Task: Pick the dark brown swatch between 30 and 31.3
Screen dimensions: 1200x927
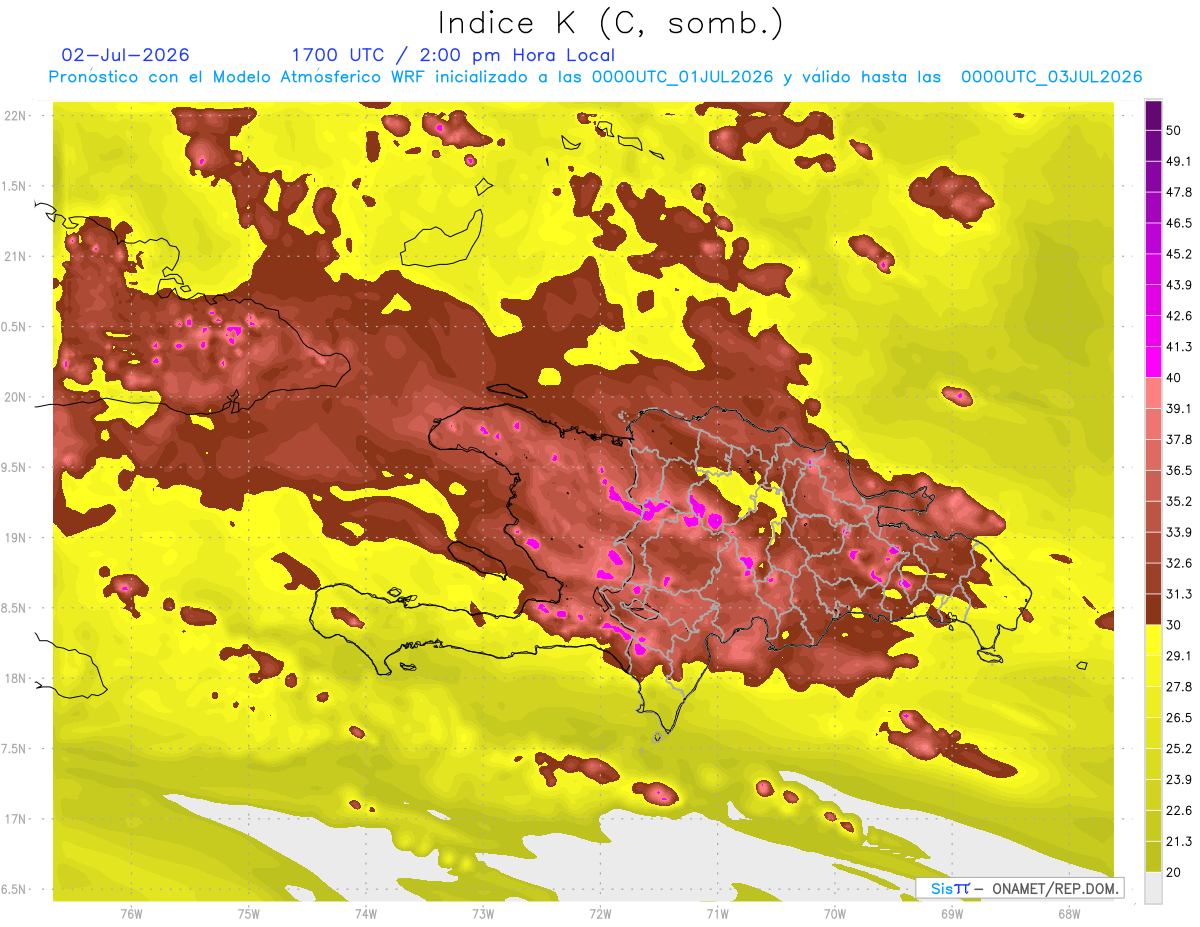Action: click(1154, 609)
